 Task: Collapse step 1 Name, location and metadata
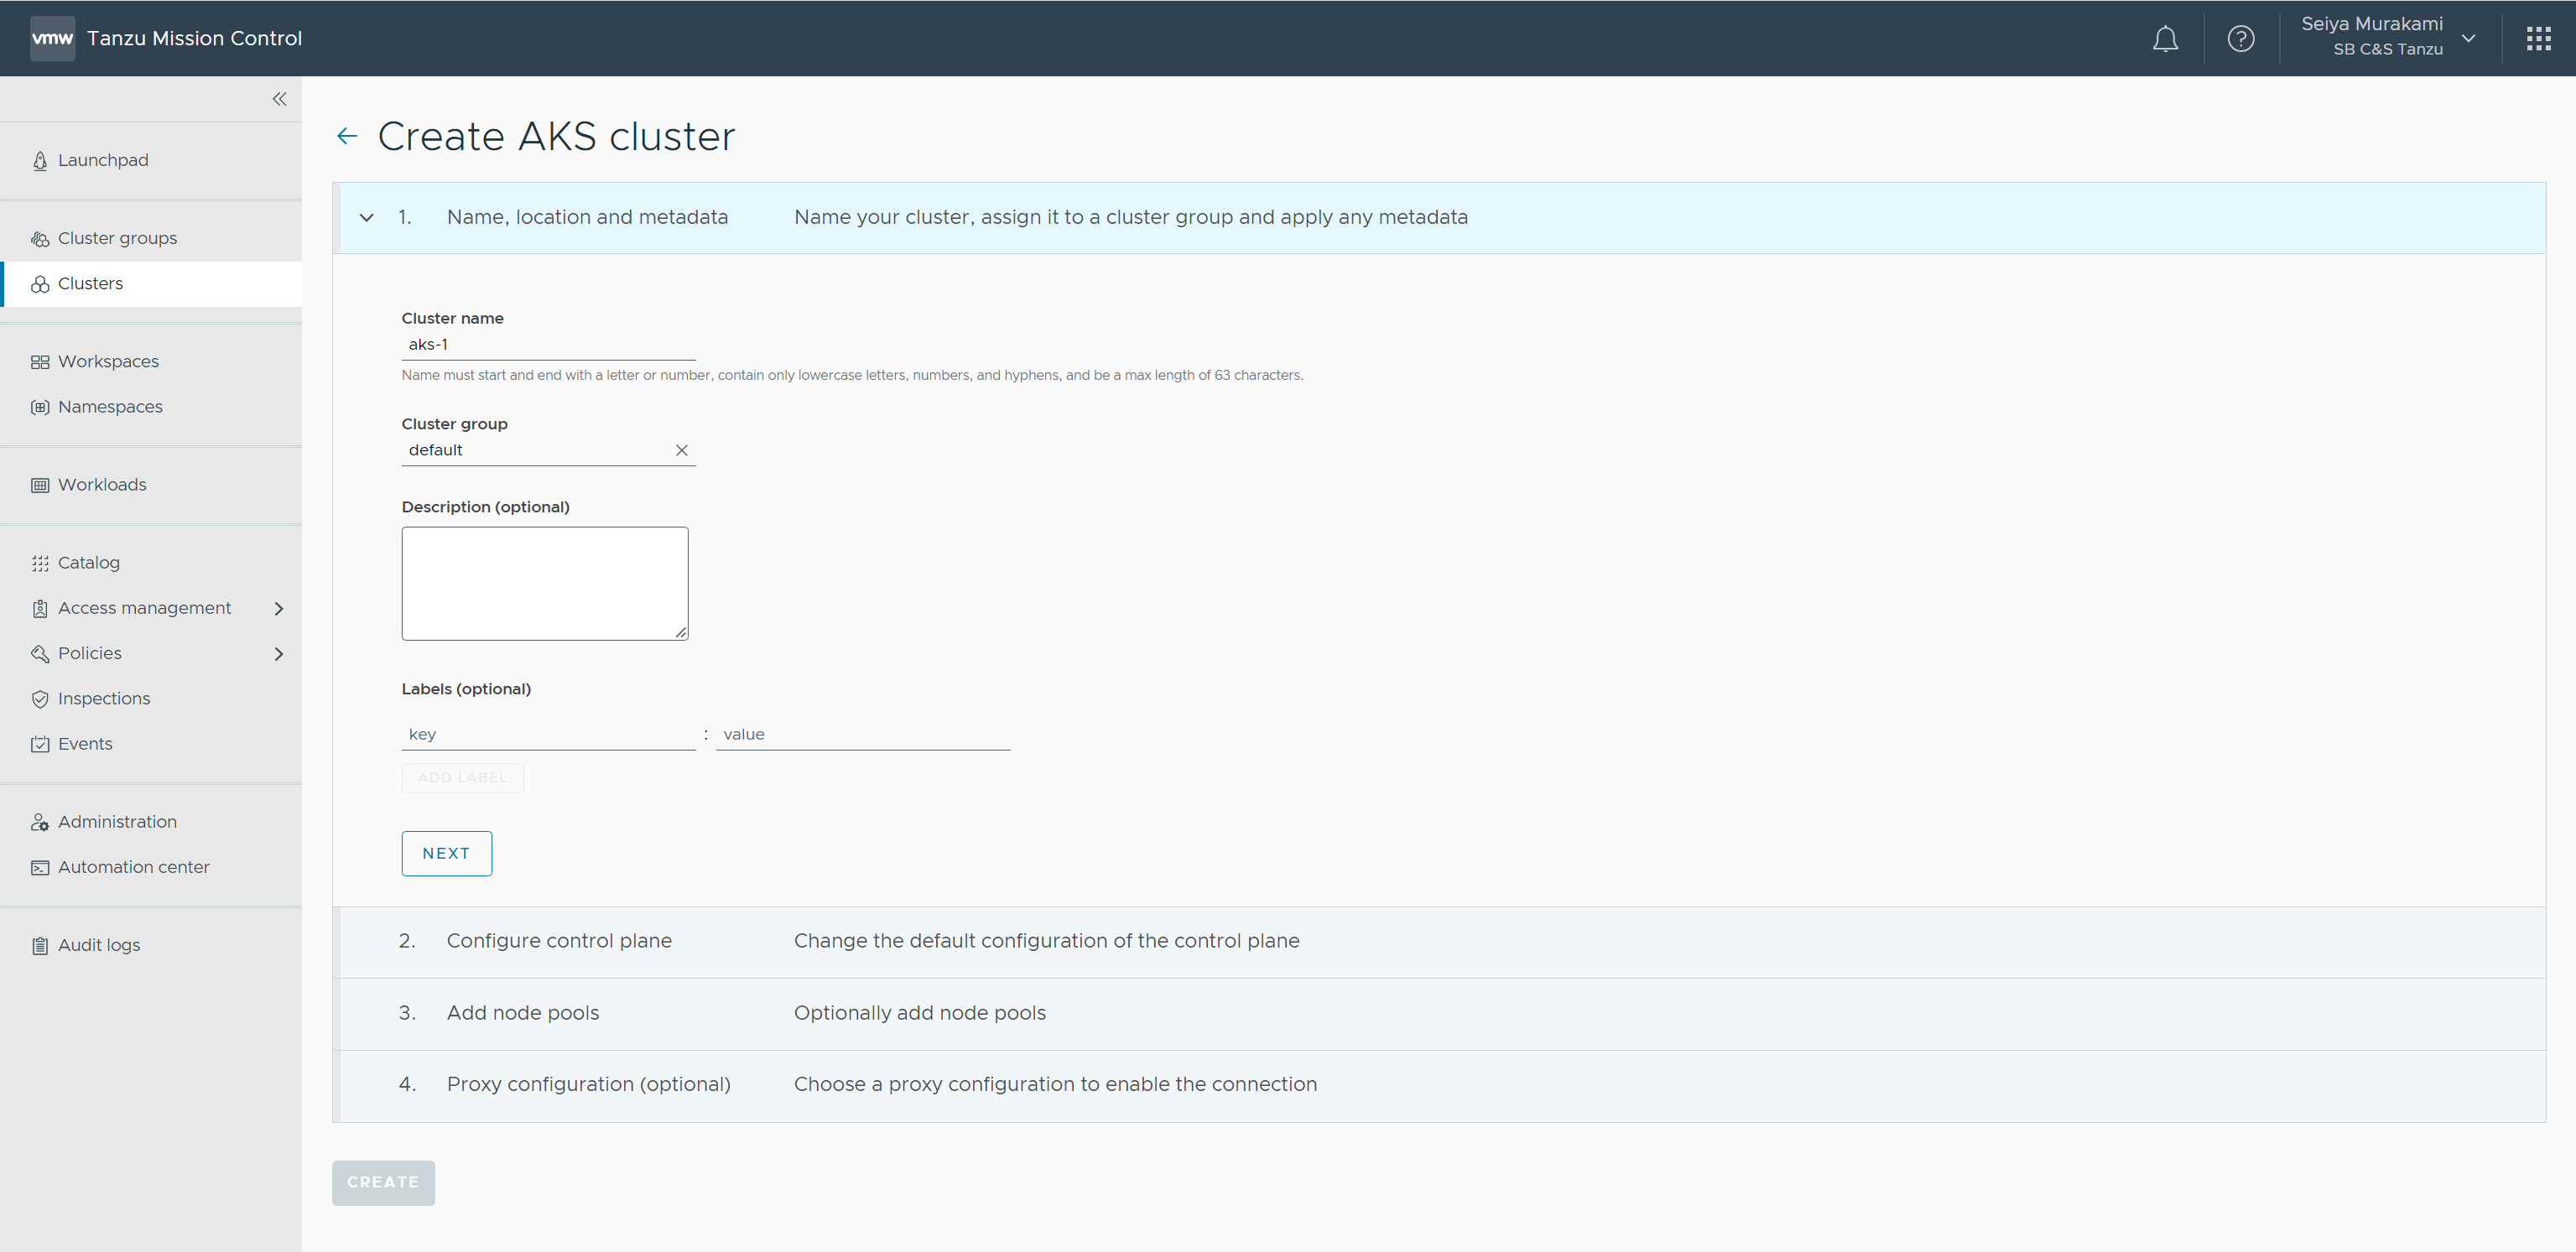(x=367, y=218)
